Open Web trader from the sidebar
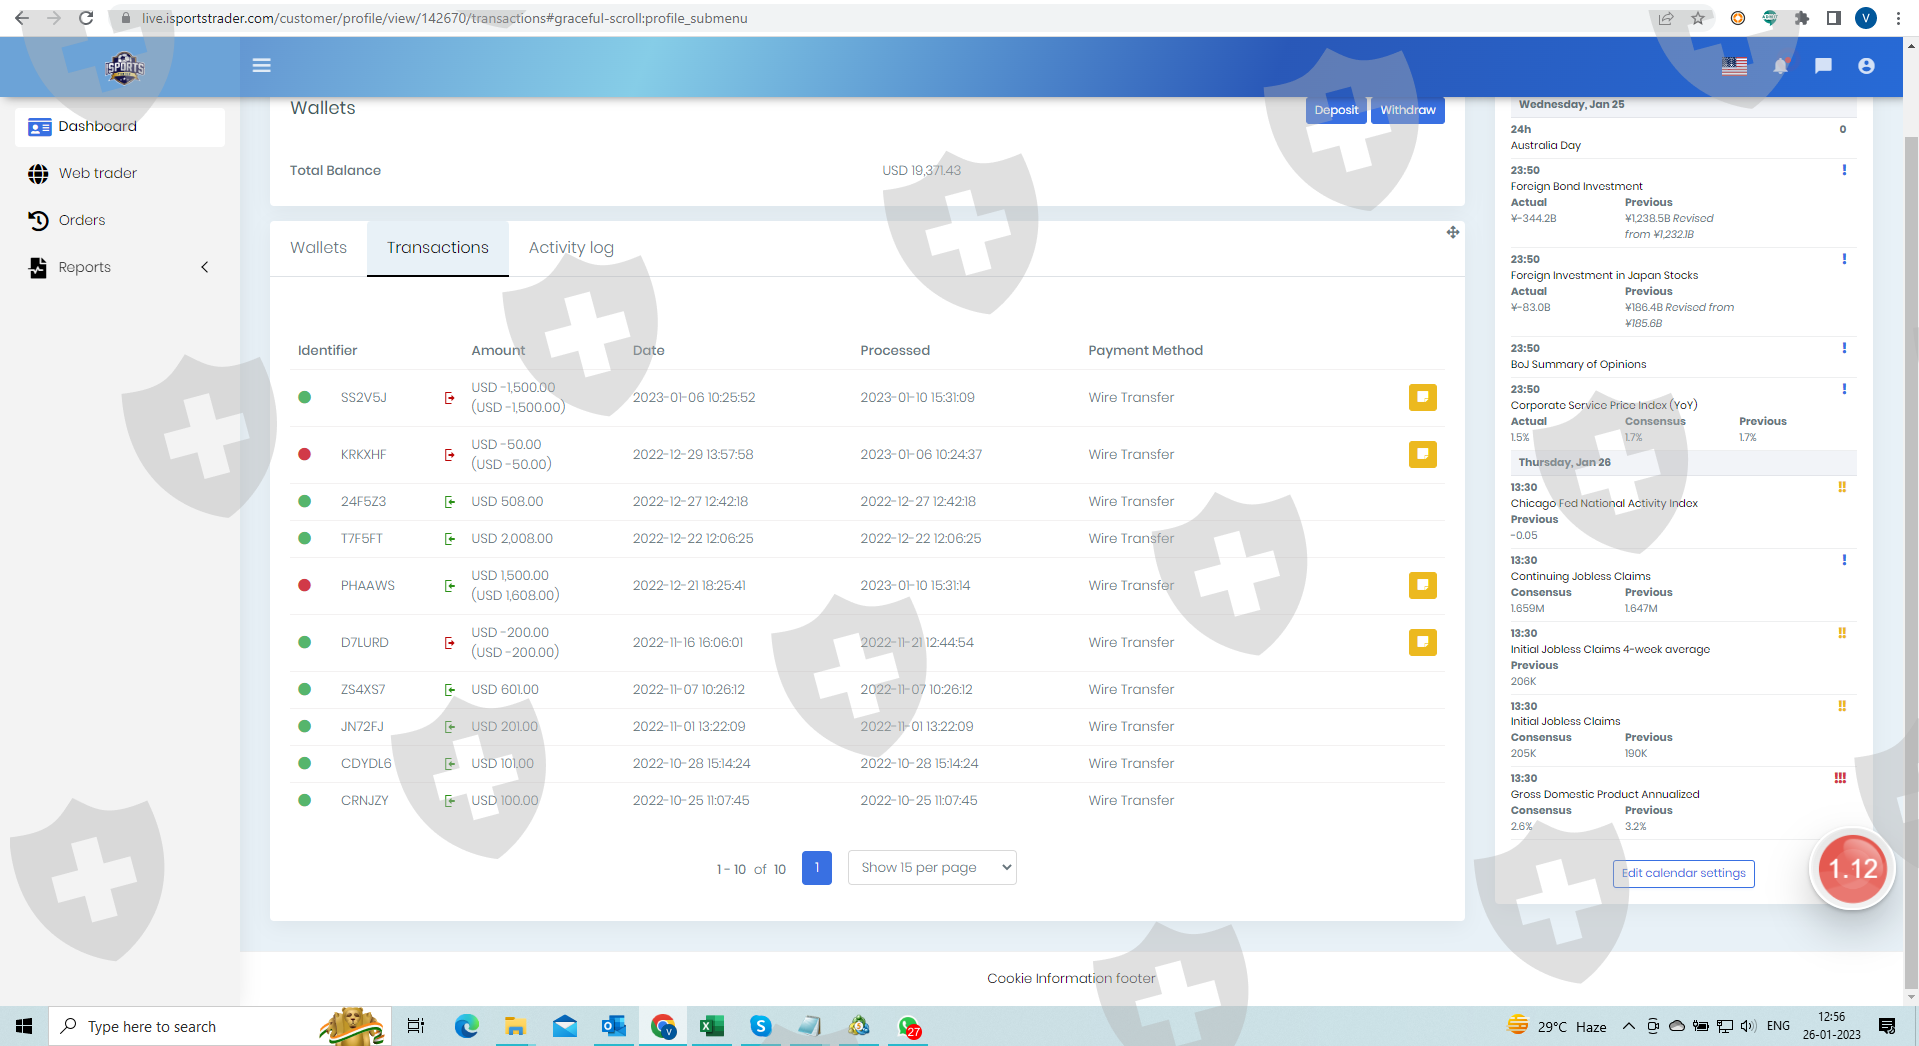Image resolution: width=1919 pixels, height=1046 pixels. point(97,173)
